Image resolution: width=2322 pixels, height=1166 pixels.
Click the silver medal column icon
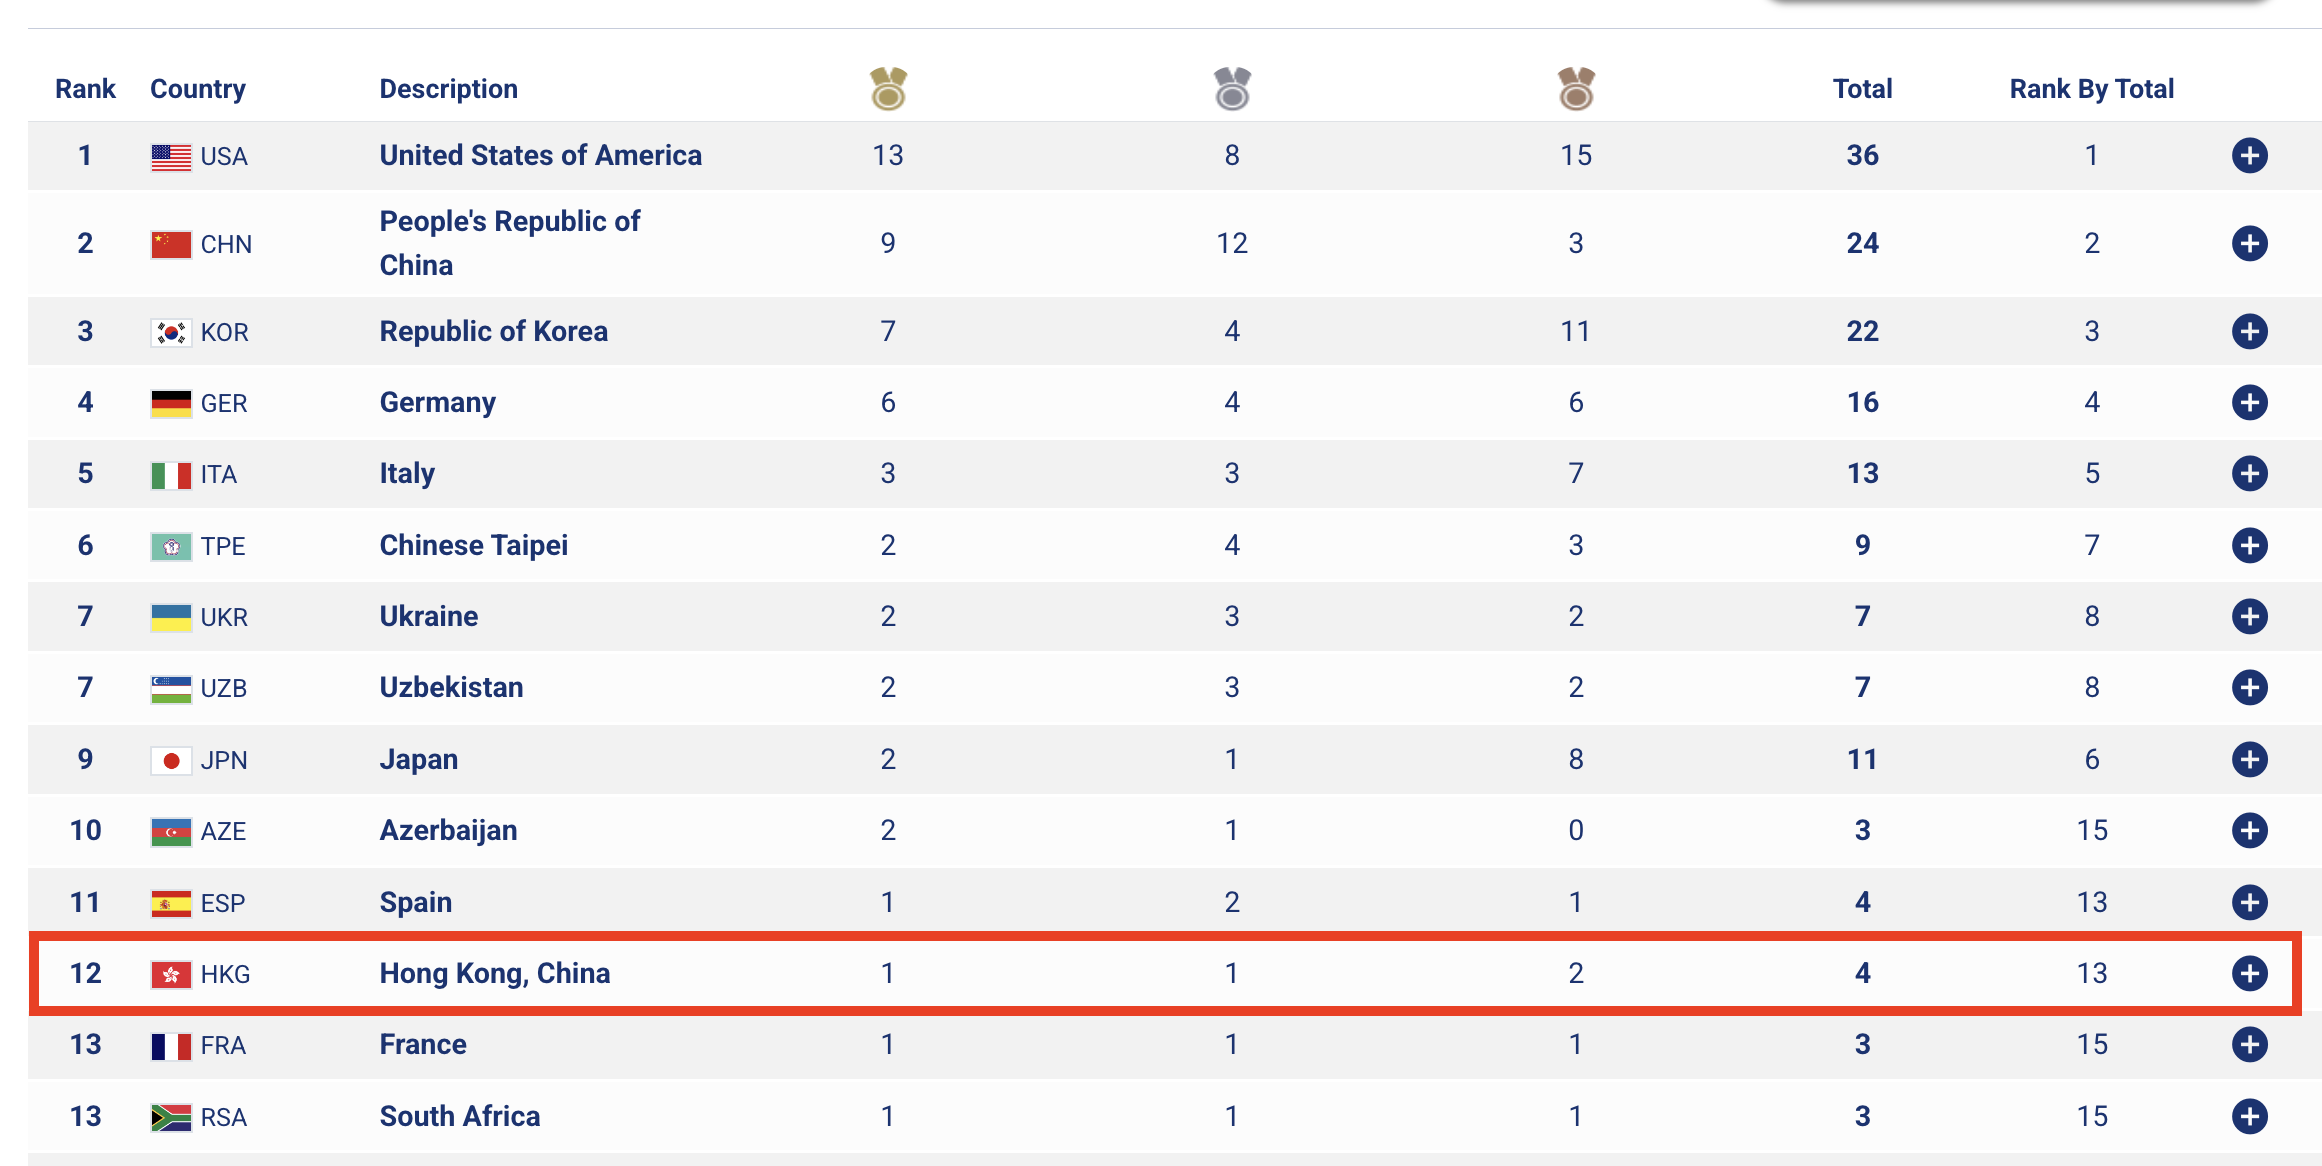tap(1232, 89)
